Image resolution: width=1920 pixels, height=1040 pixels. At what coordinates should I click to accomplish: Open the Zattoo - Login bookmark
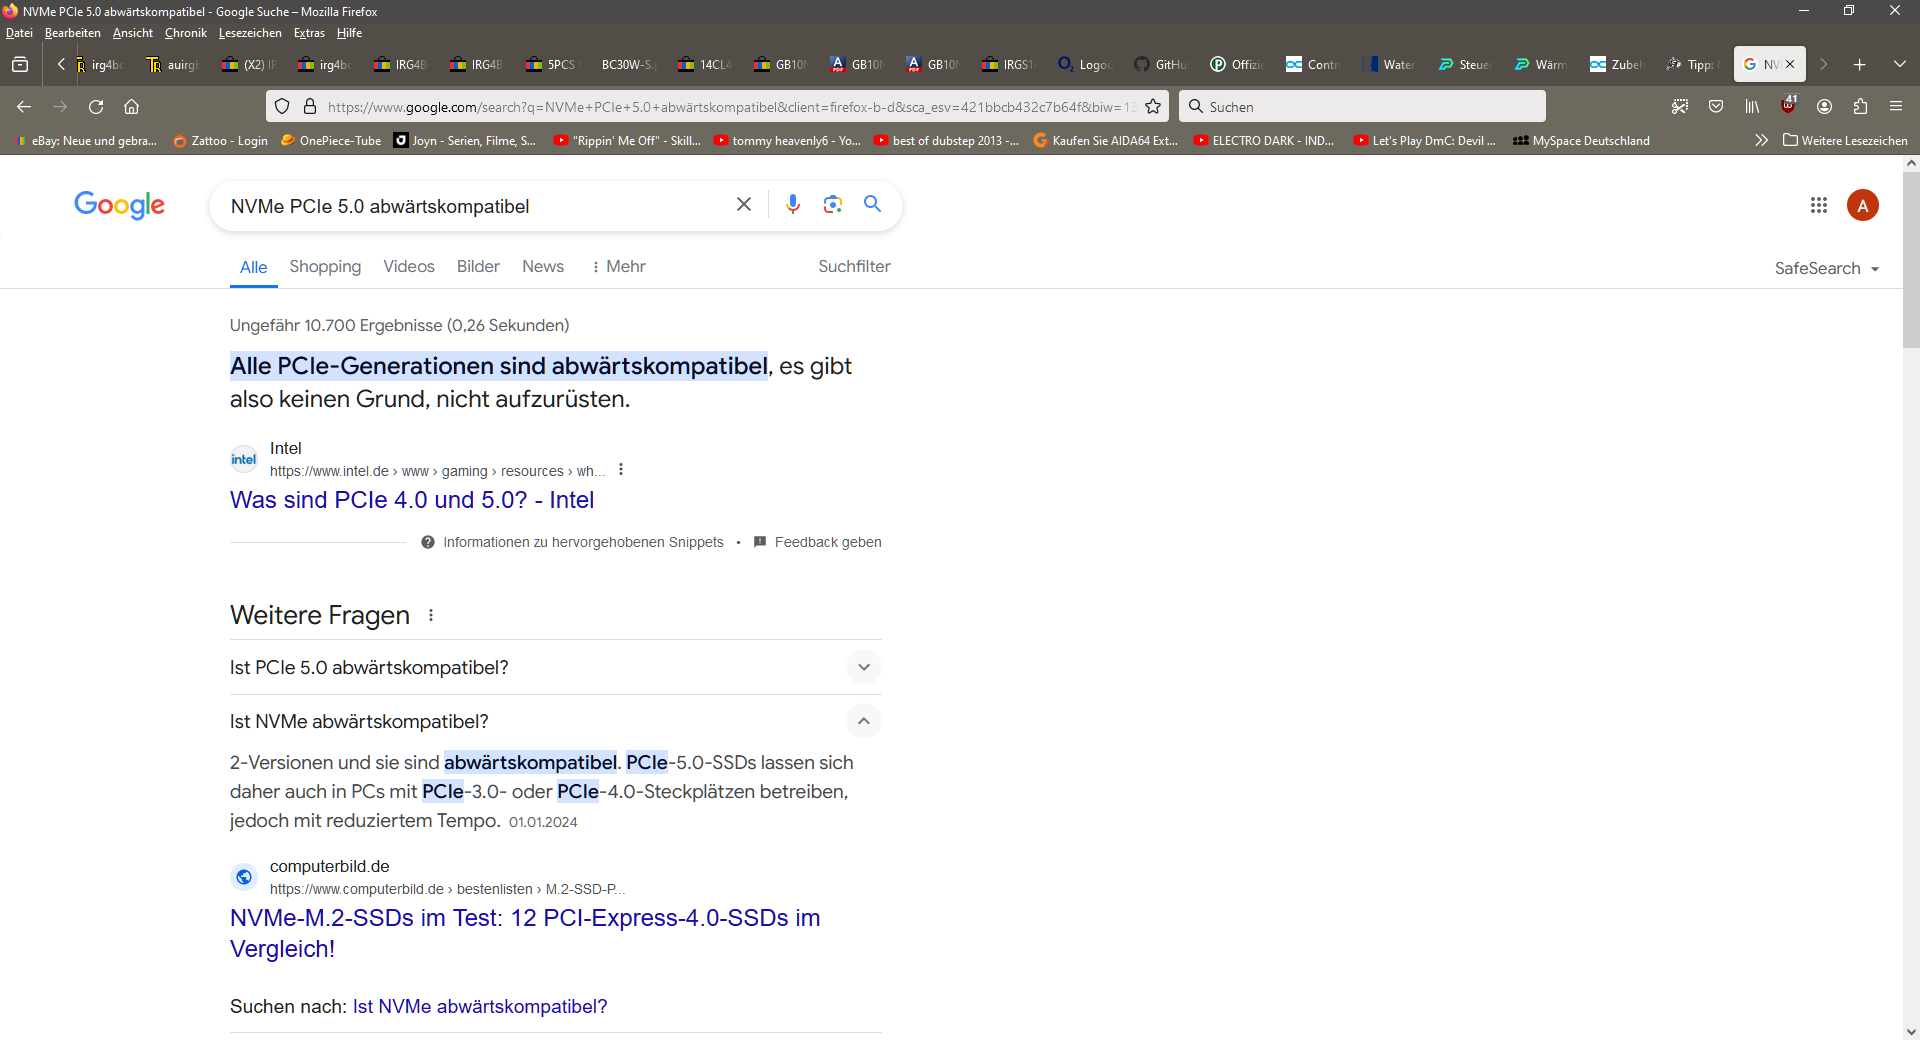221,140
